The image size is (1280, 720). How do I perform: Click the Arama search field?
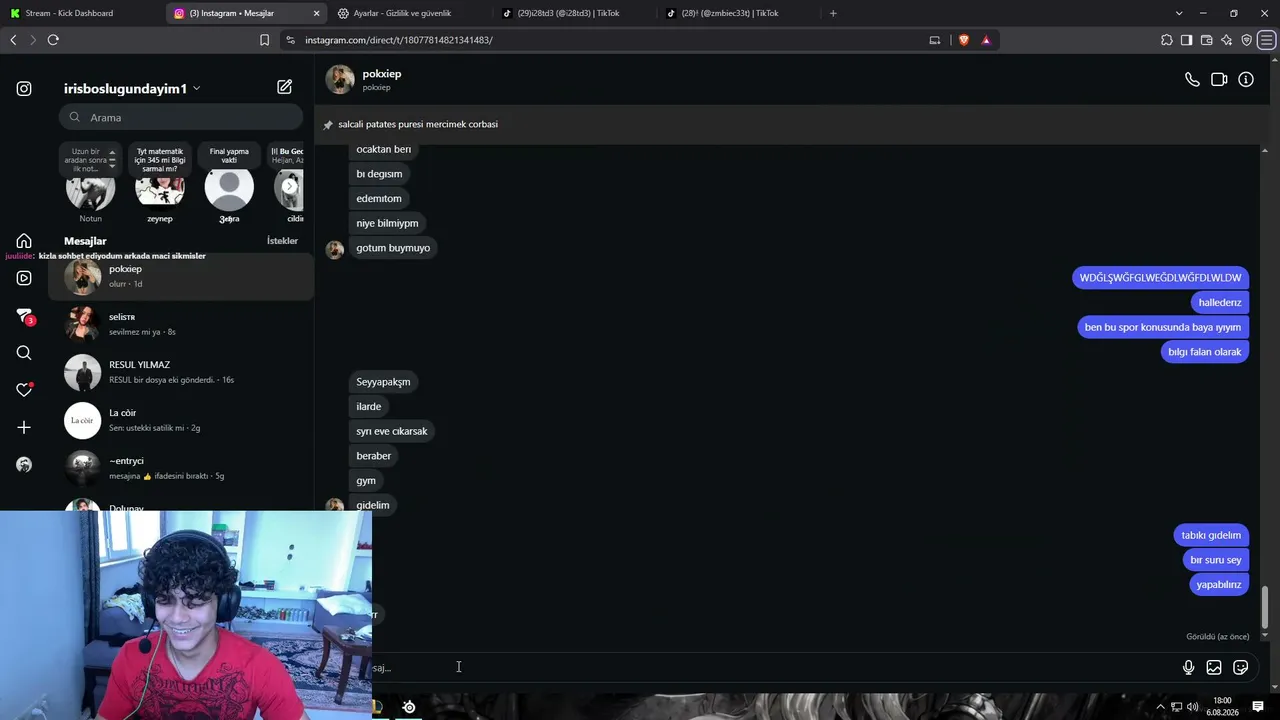coord(180,117)
